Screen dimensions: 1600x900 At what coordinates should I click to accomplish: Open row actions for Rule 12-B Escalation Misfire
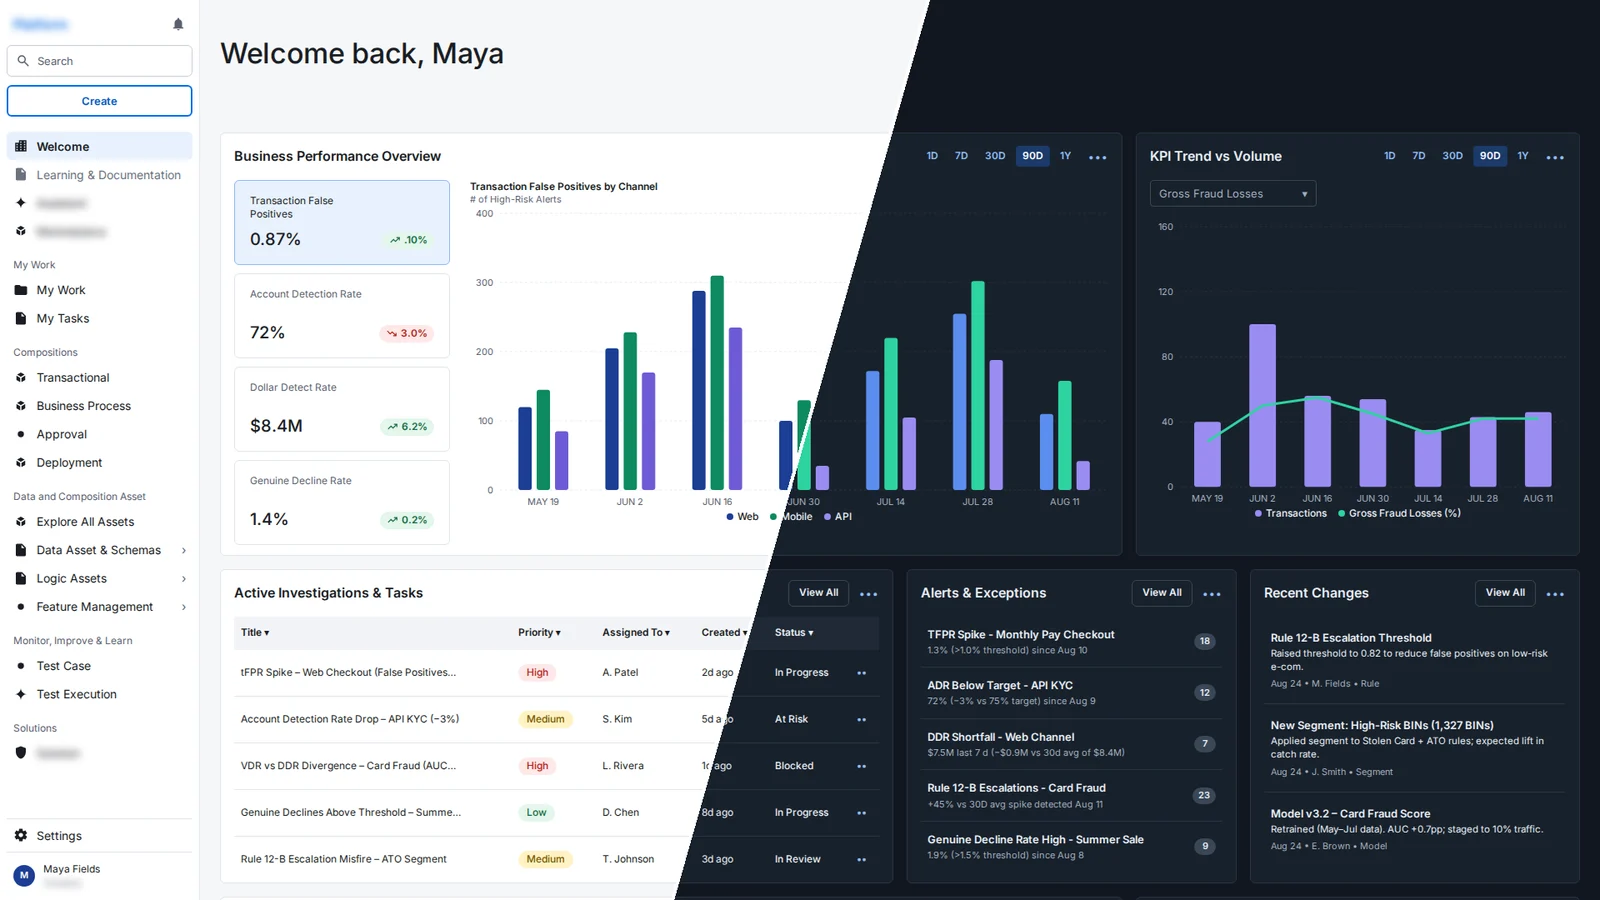click(862, 860)
